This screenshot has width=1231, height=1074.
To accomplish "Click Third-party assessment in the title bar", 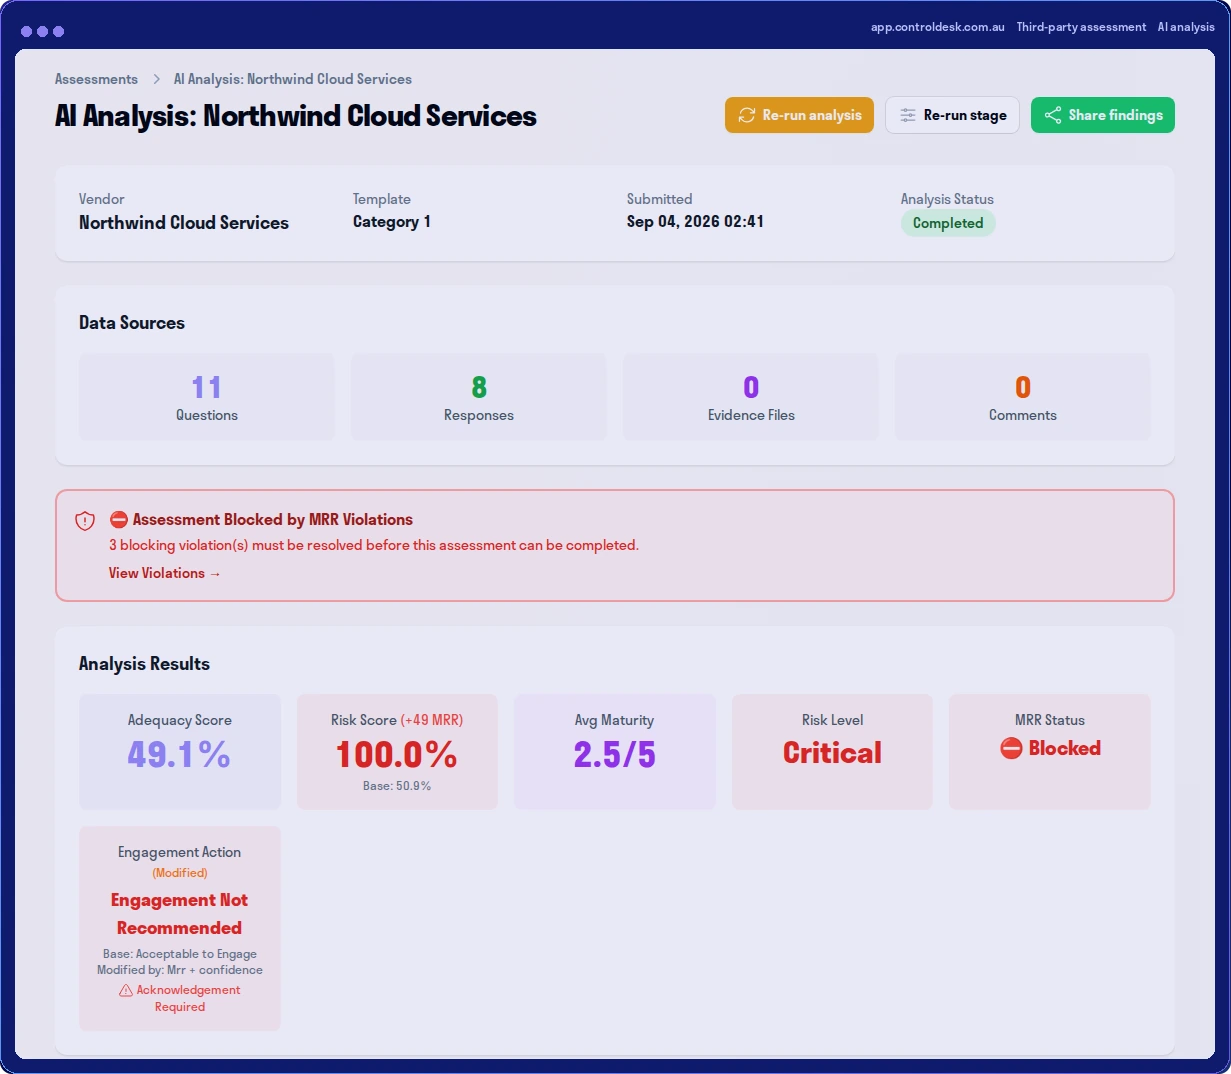I will point(1081,27).
